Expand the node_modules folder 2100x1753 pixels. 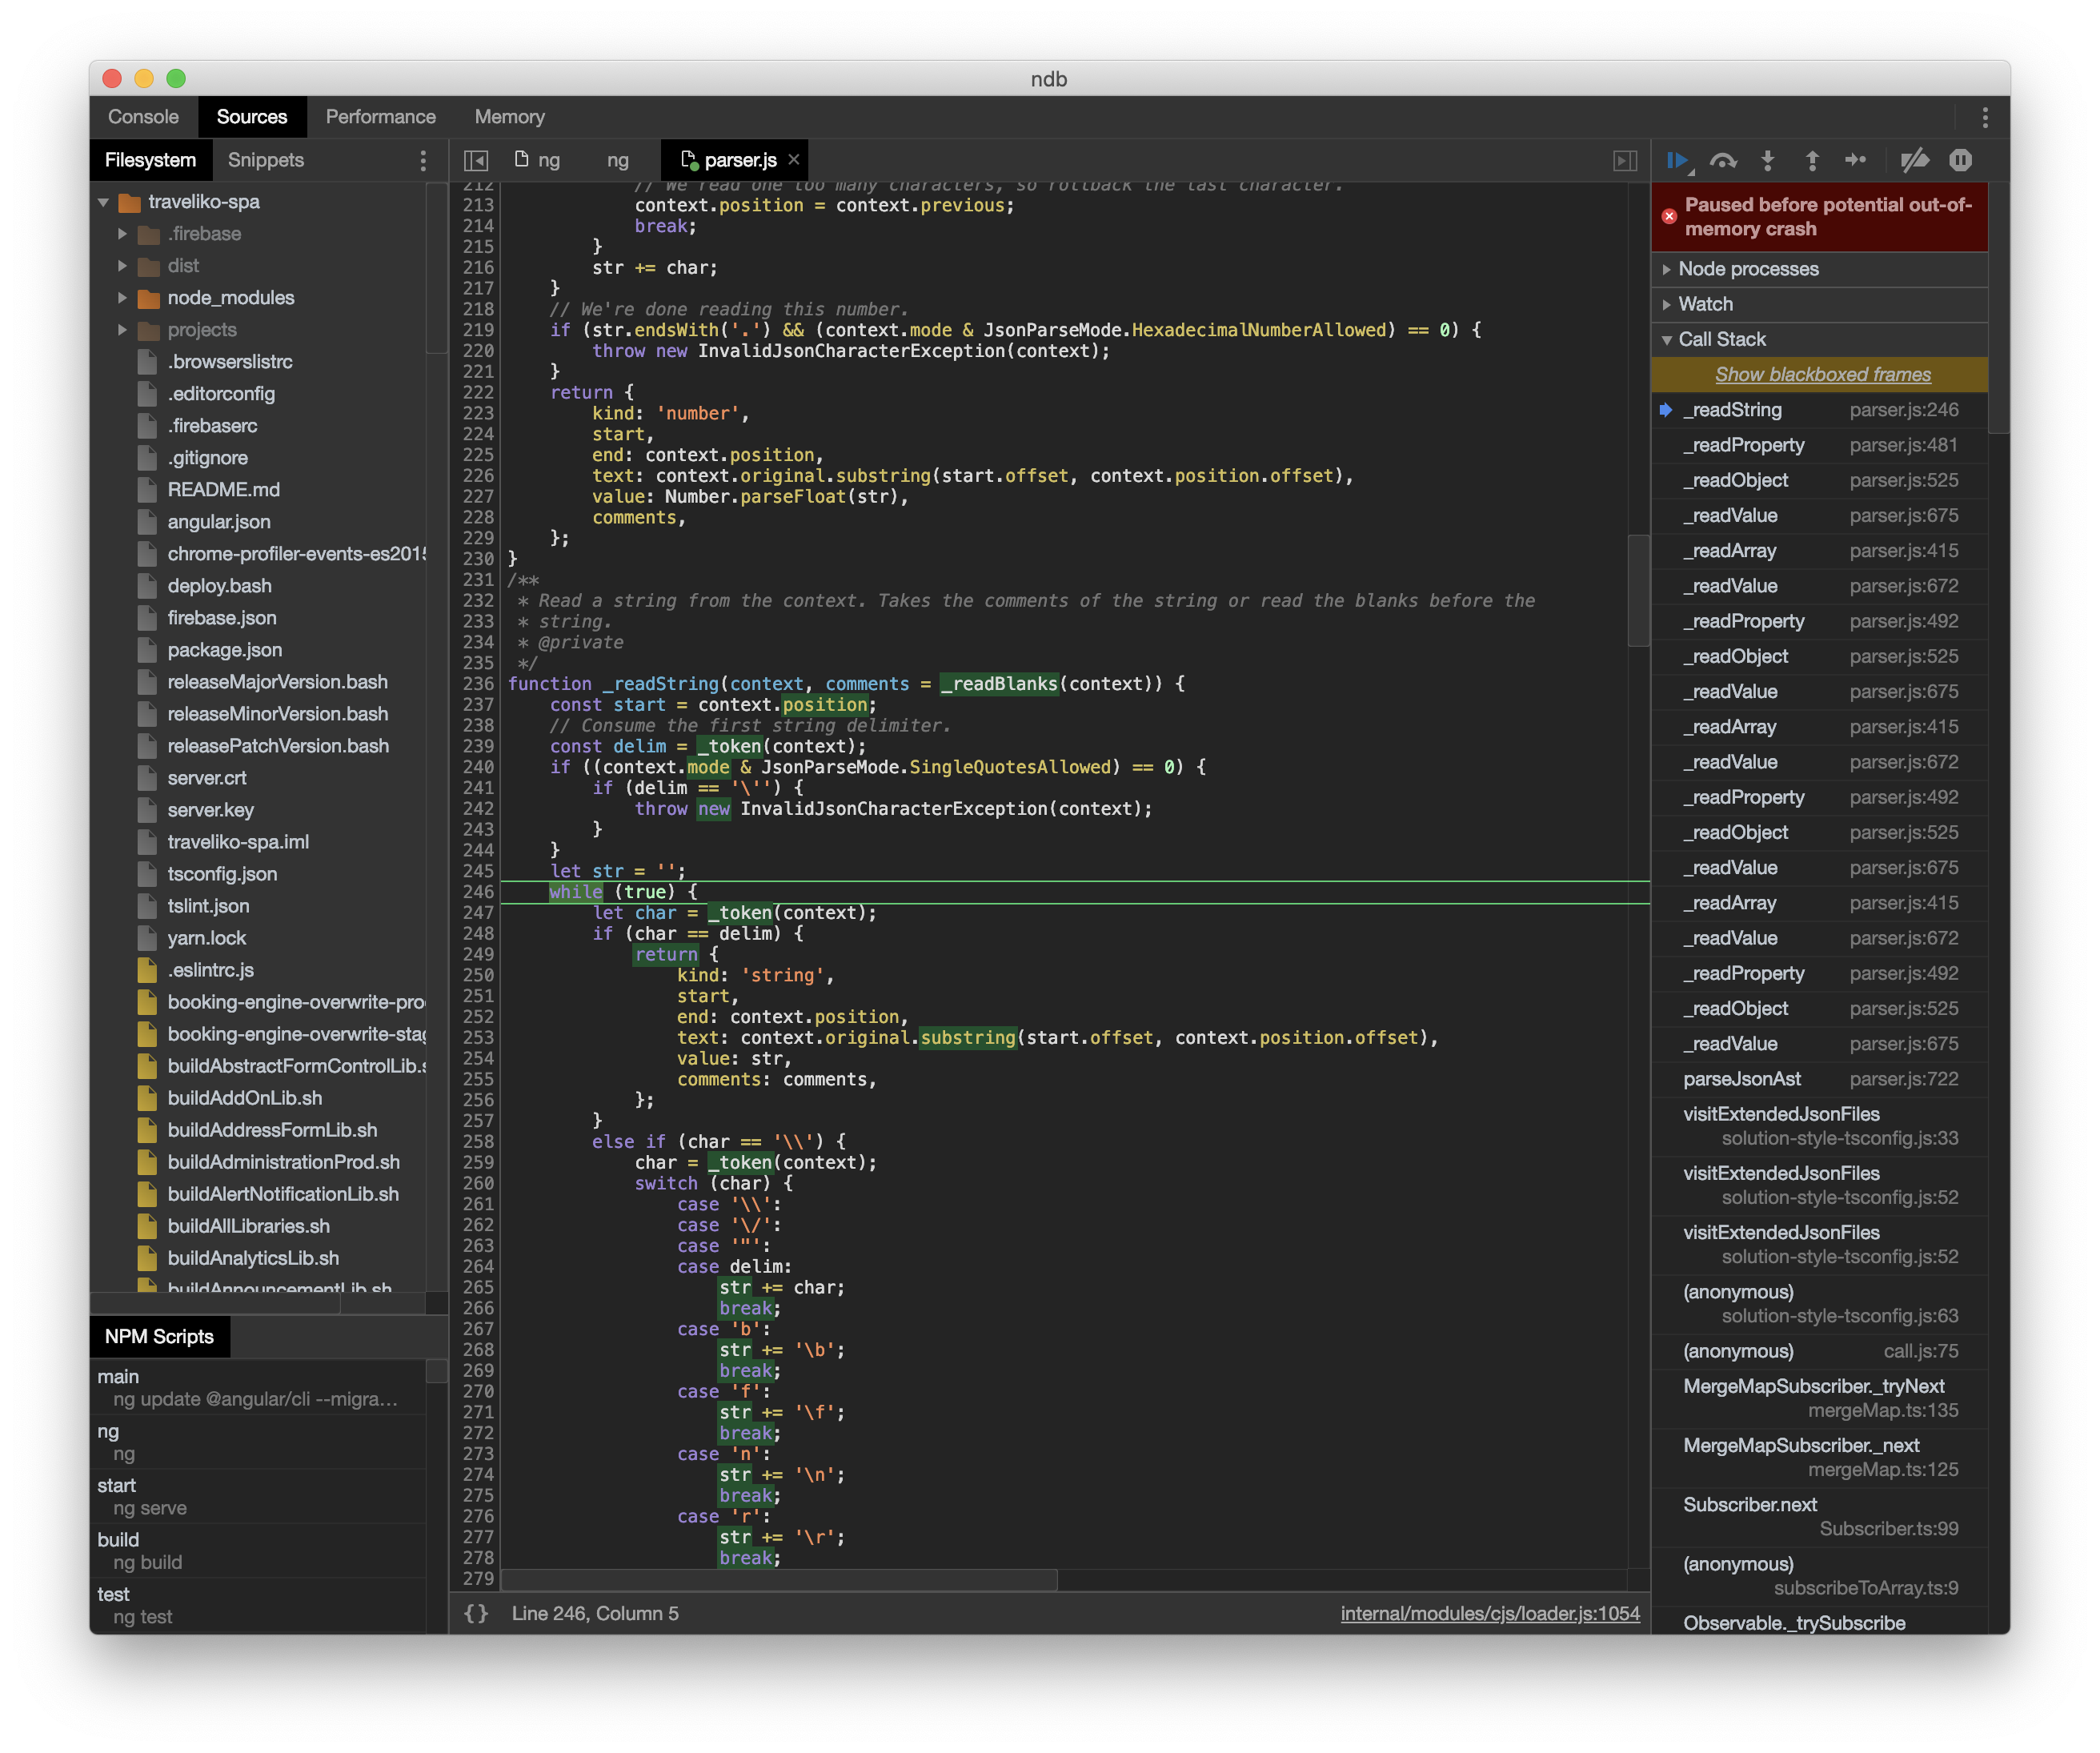tap(122, 298)
